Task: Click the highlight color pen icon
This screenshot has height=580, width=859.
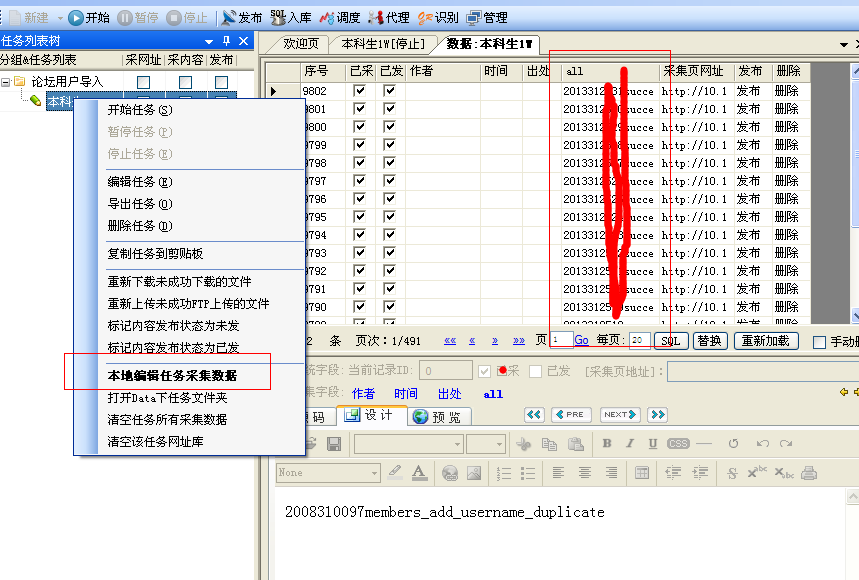Action: 394,473
